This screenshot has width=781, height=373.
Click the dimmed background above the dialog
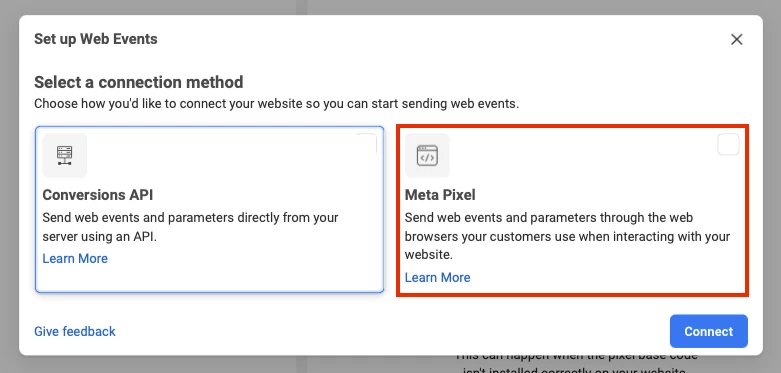390,6
